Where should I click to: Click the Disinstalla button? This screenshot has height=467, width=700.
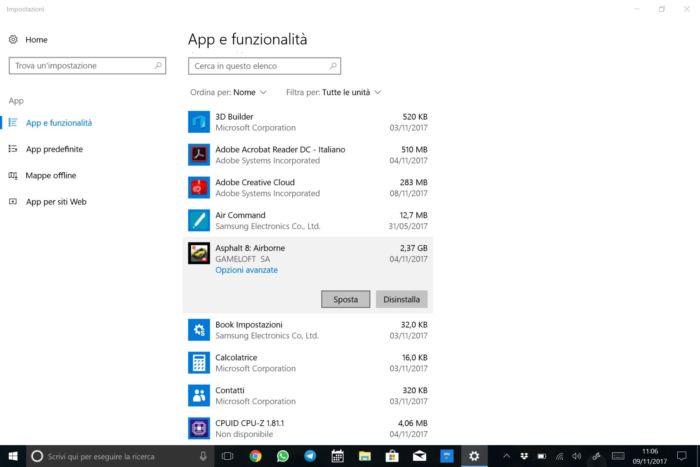tap(401, 299)
